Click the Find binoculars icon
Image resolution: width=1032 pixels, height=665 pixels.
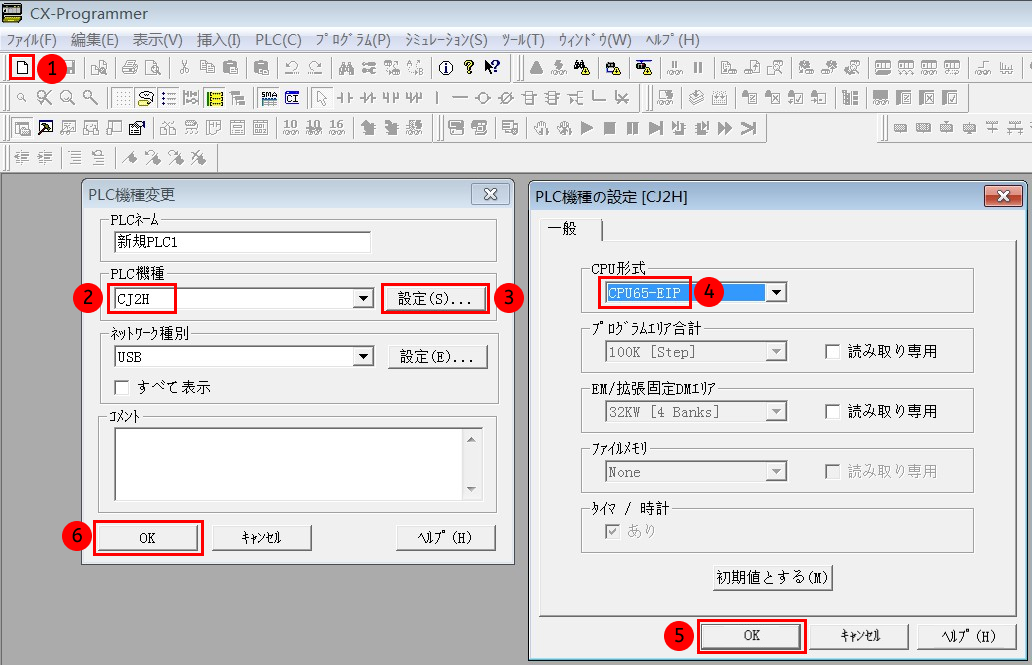click(346, 67)
